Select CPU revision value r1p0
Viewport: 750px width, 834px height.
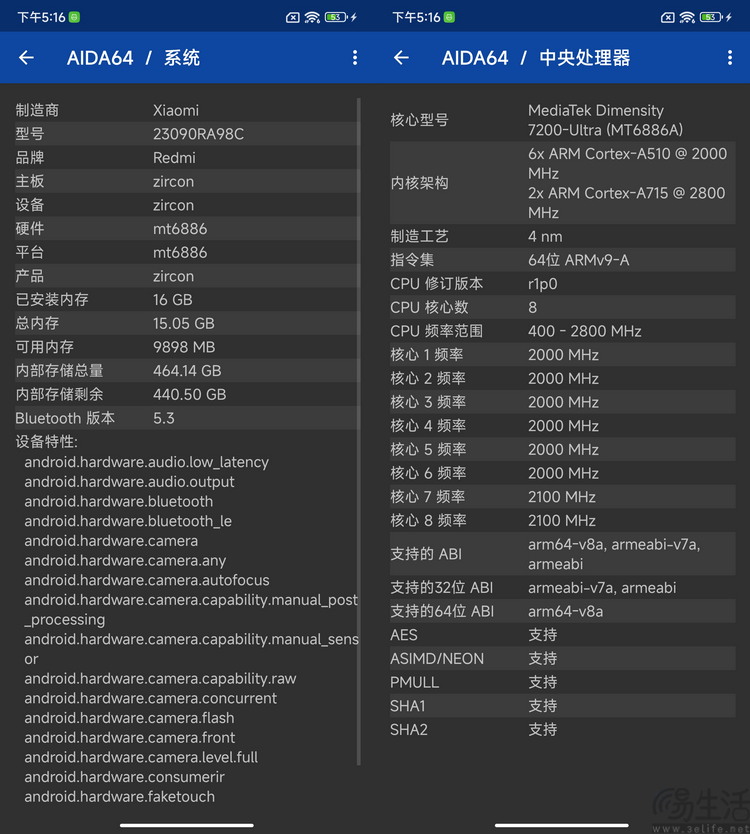point(543,284)
